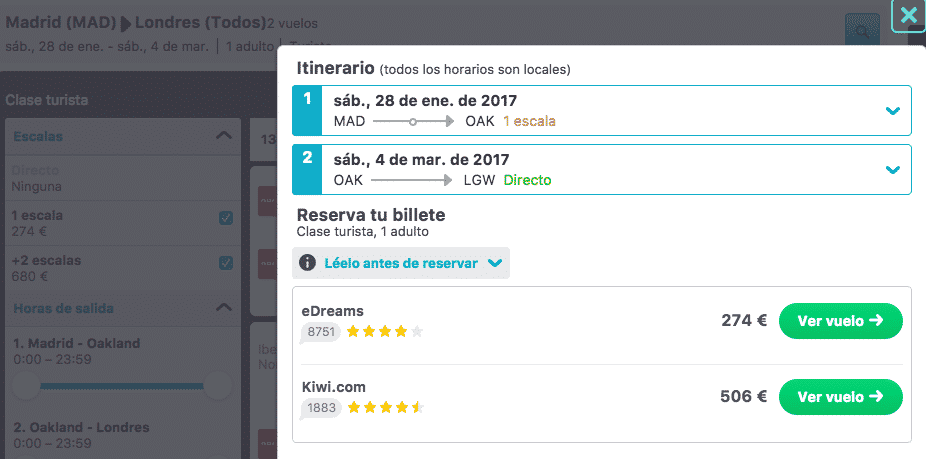
Task: Uncheck the +2 escalas checkbox
Action: (226, 263)
